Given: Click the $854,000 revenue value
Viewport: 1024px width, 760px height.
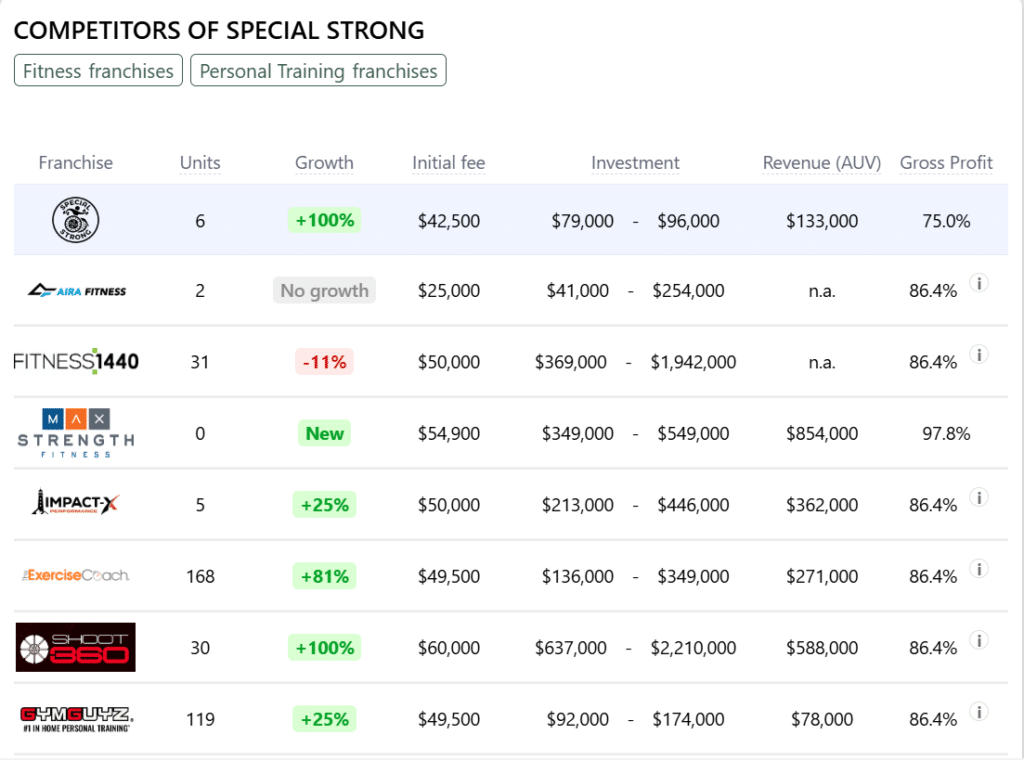Looking at the screenshot, I should [x=822, y=434].
